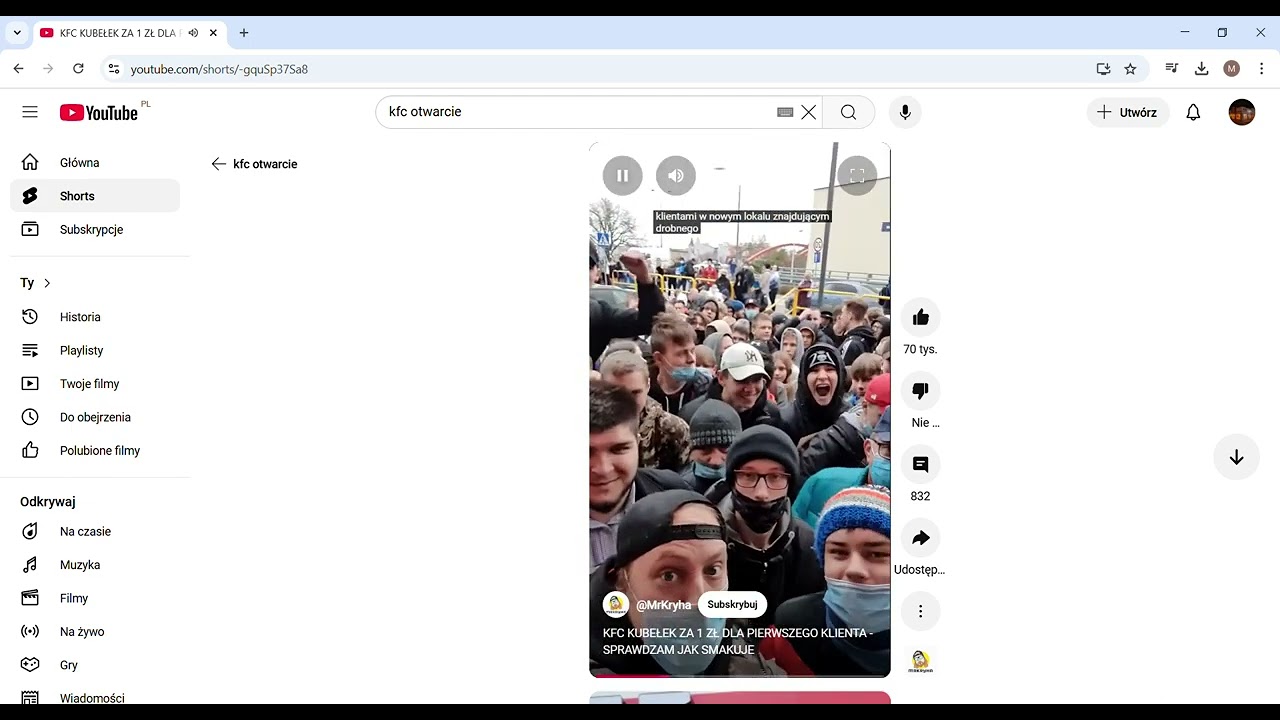This screenshot has height=720, width=1280.
Task: Open the 832 comments
Action: tap(920, 464)
